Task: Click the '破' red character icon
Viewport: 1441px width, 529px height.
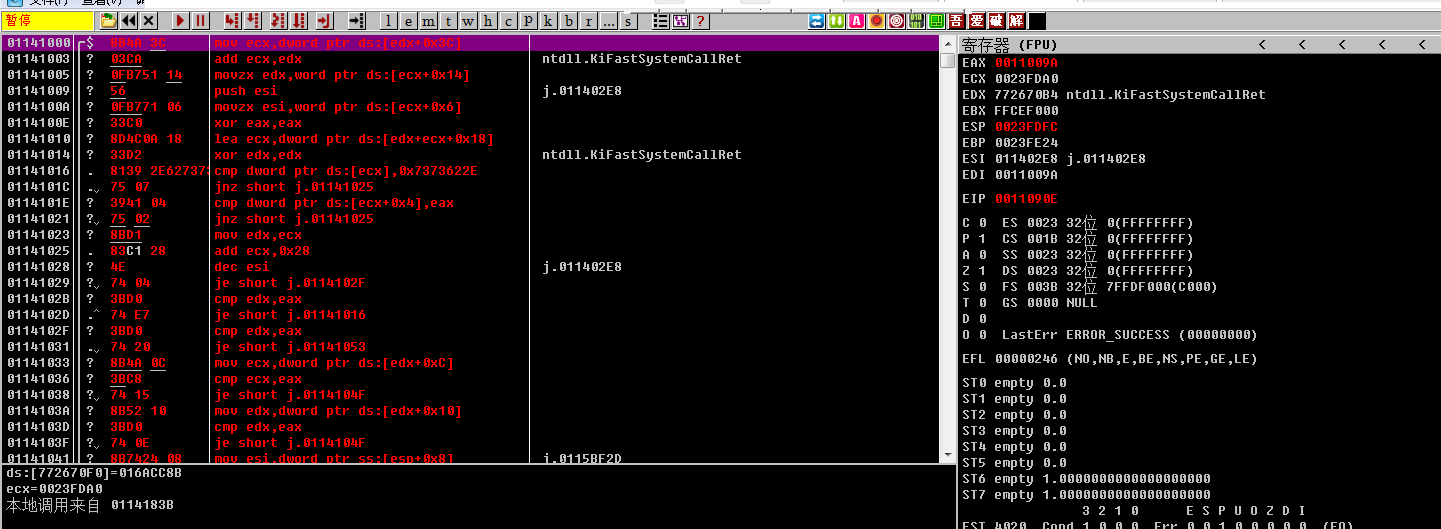Action: point(996,21)
